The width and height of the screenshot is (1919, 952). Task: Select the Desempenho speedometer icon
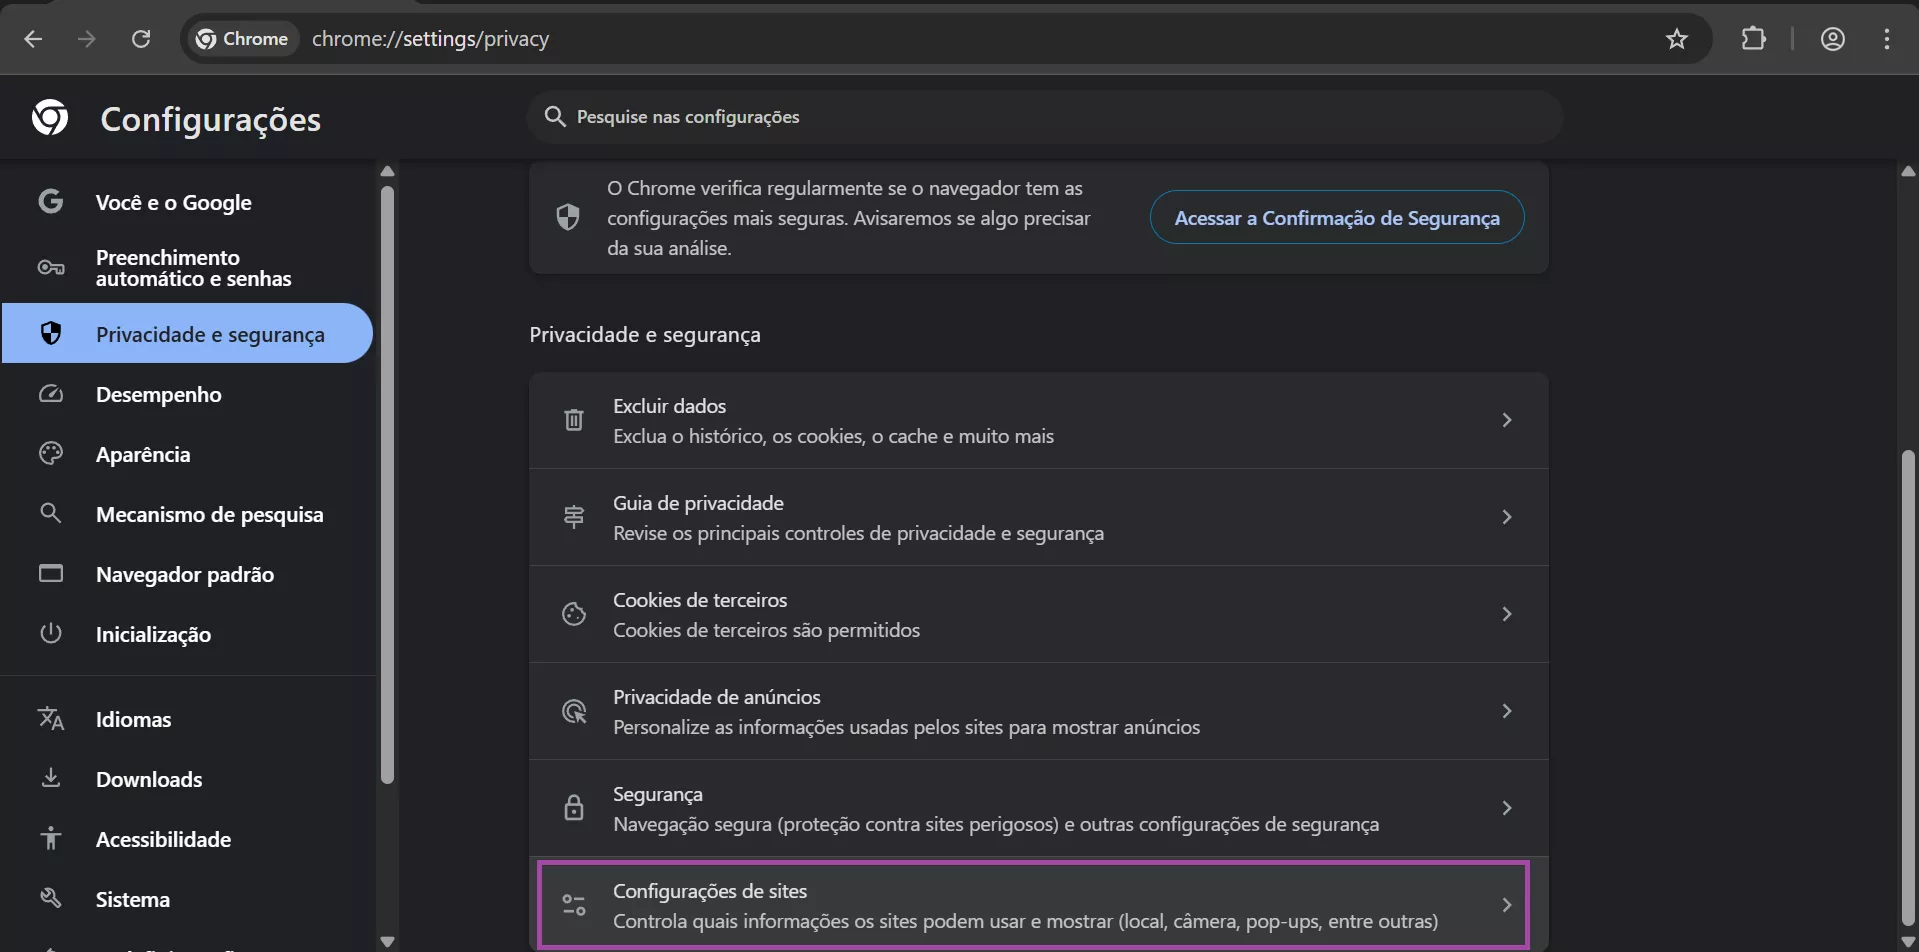(51, 393)
